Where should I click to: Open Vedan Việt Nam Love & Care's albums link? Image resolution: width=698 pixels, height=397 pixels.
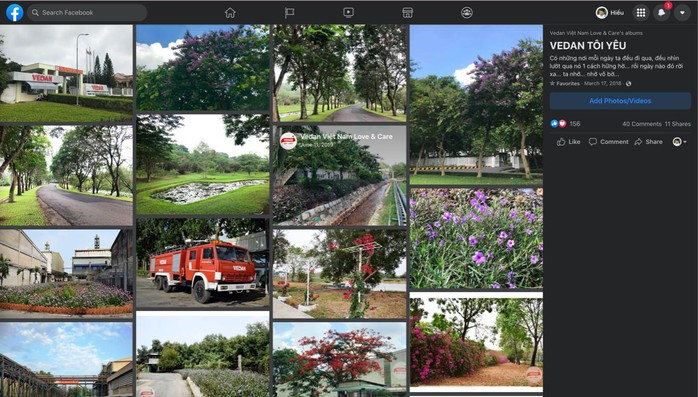point(596,33)
